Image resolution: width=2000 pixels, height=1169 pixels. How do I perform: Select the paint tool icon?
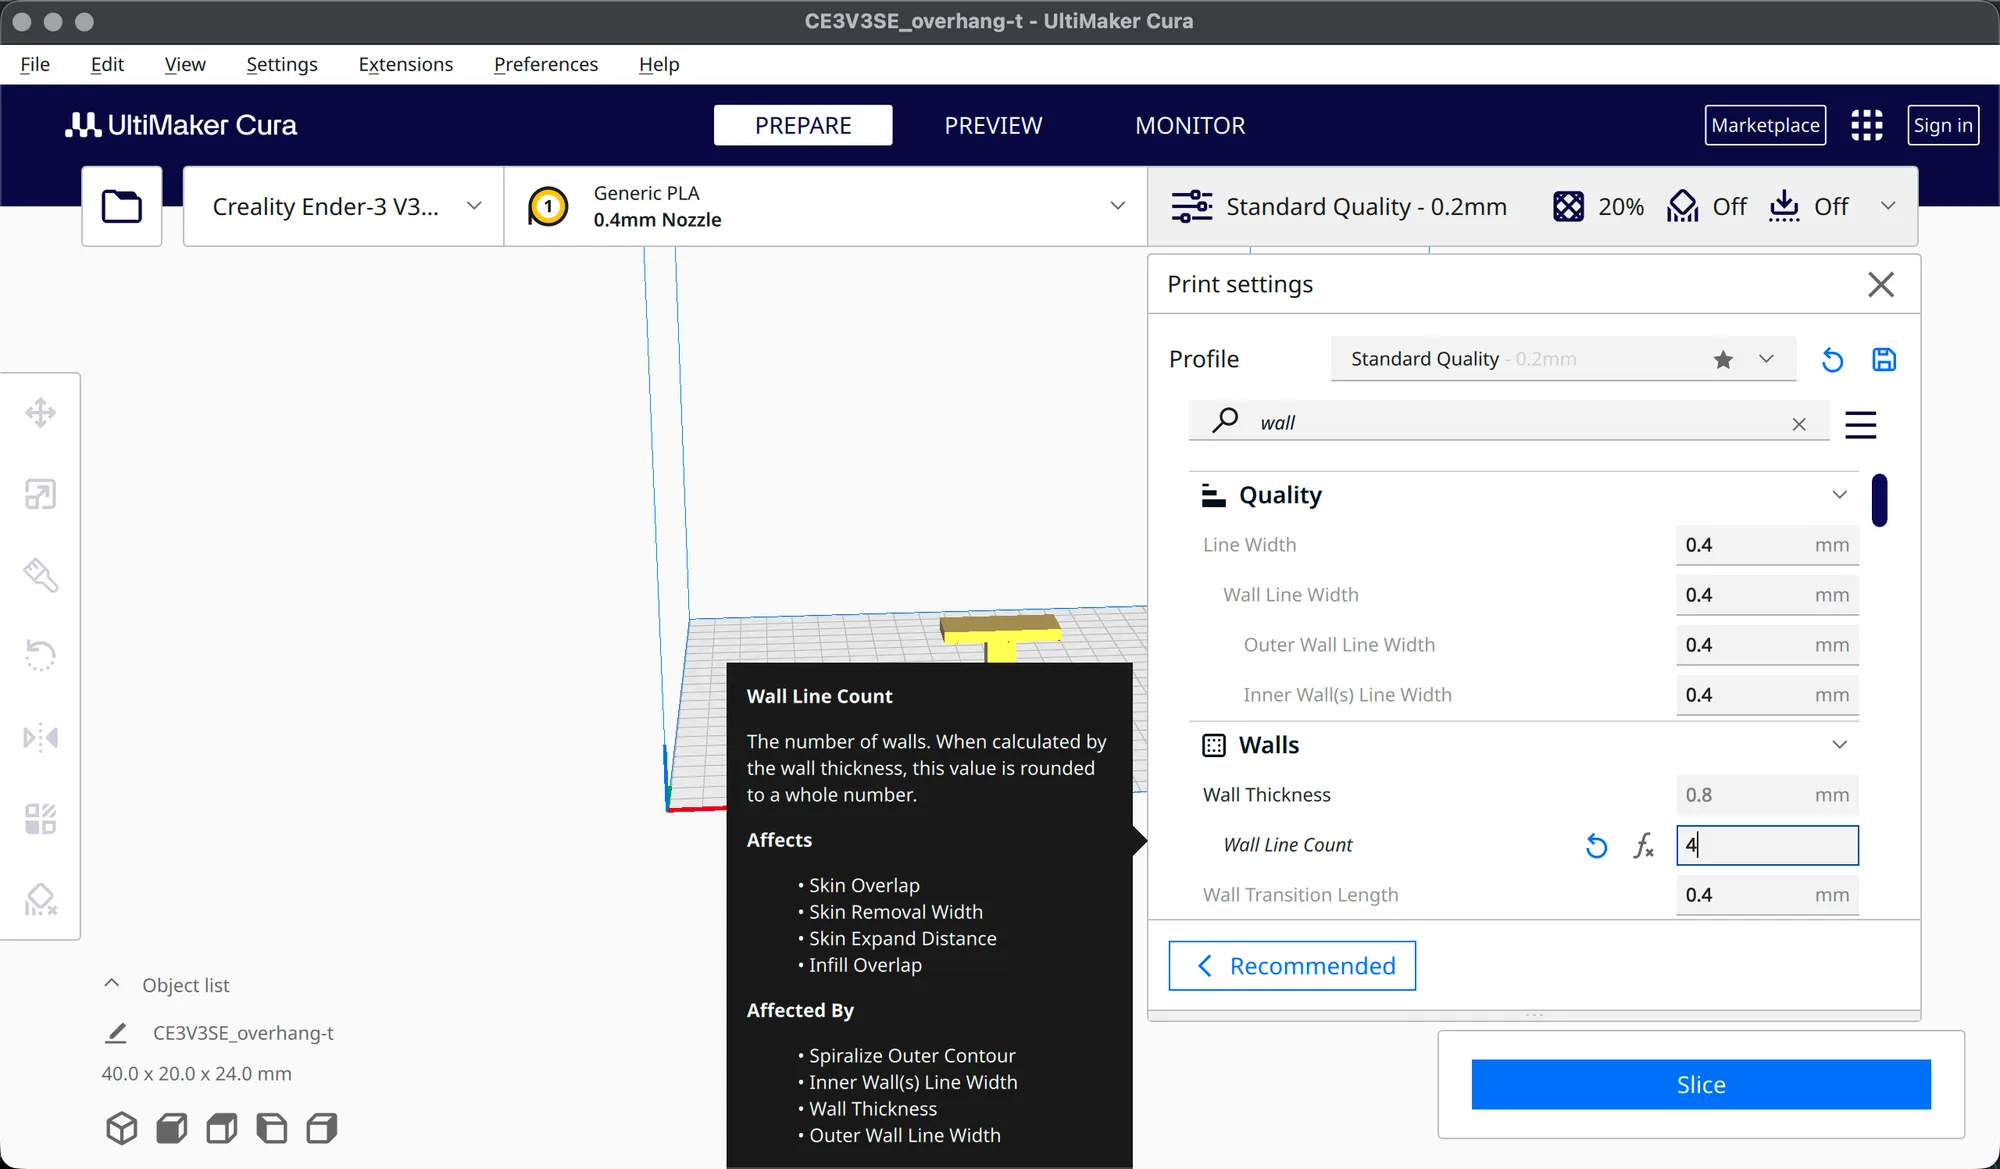[x=41, y=575]
